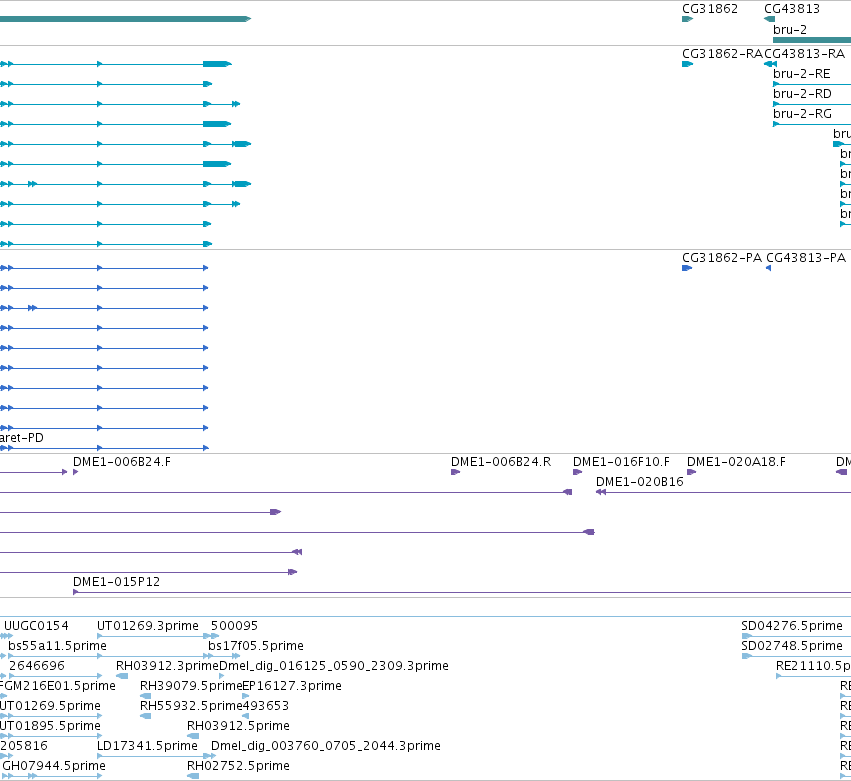Select the CG43813-PA protein label
This screenshot has height=781, width=851.
806,258
